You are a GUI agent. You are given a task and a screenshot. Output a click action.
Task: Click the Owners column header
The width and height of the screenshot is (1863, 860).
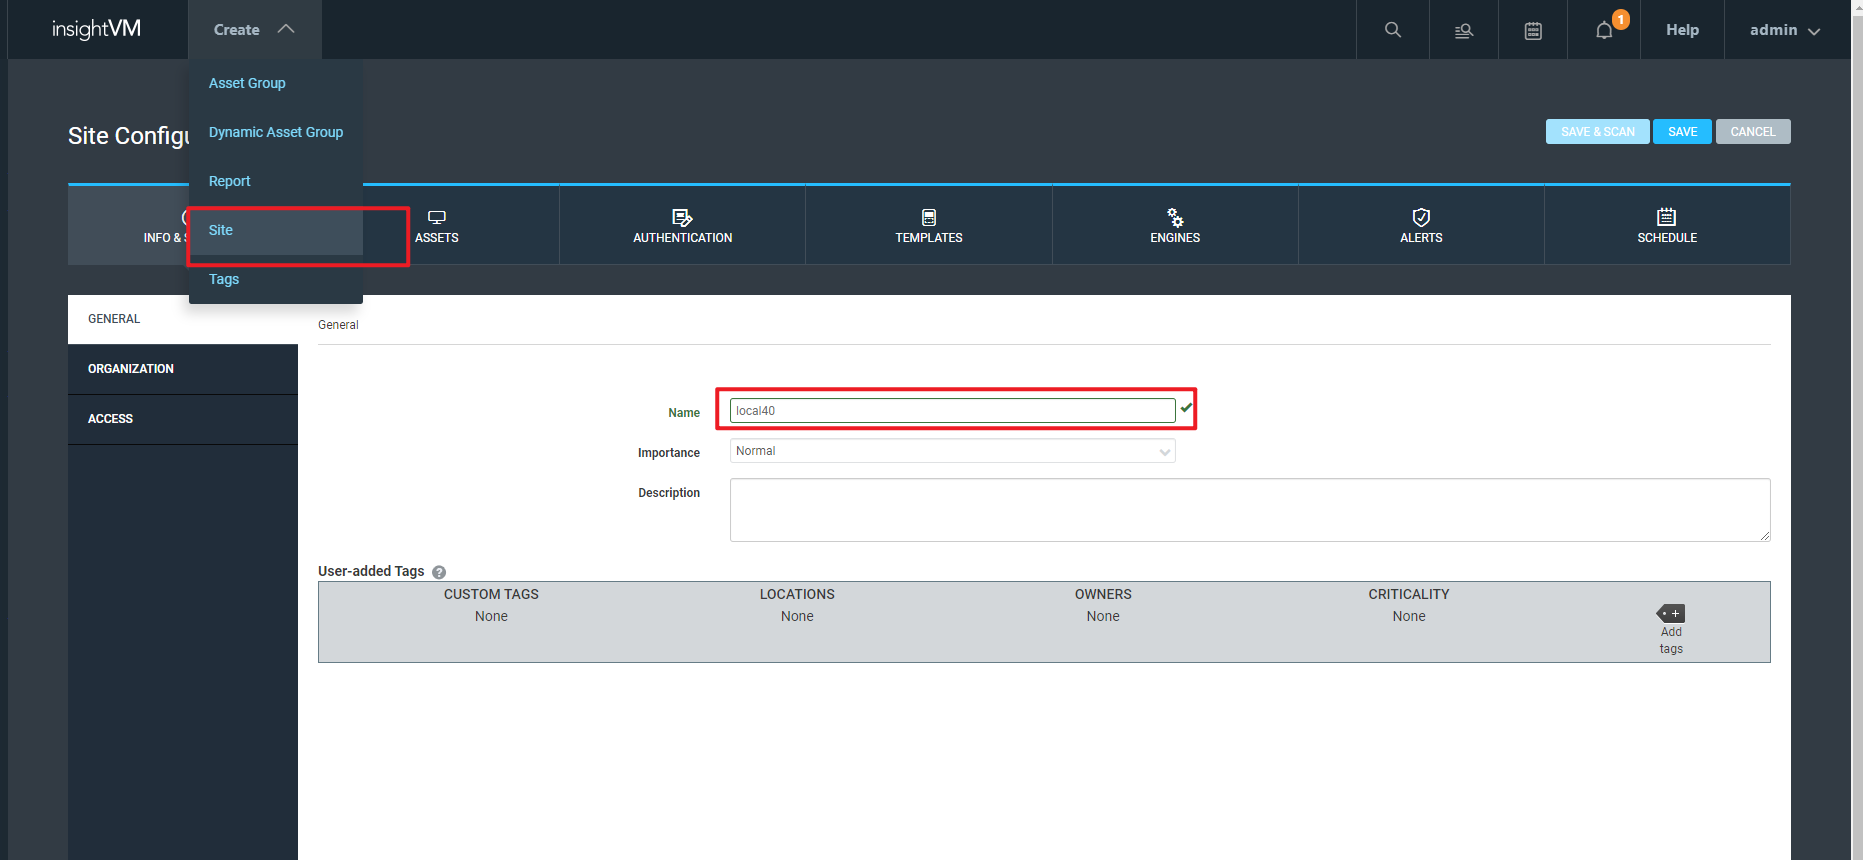click(1103, 594)
